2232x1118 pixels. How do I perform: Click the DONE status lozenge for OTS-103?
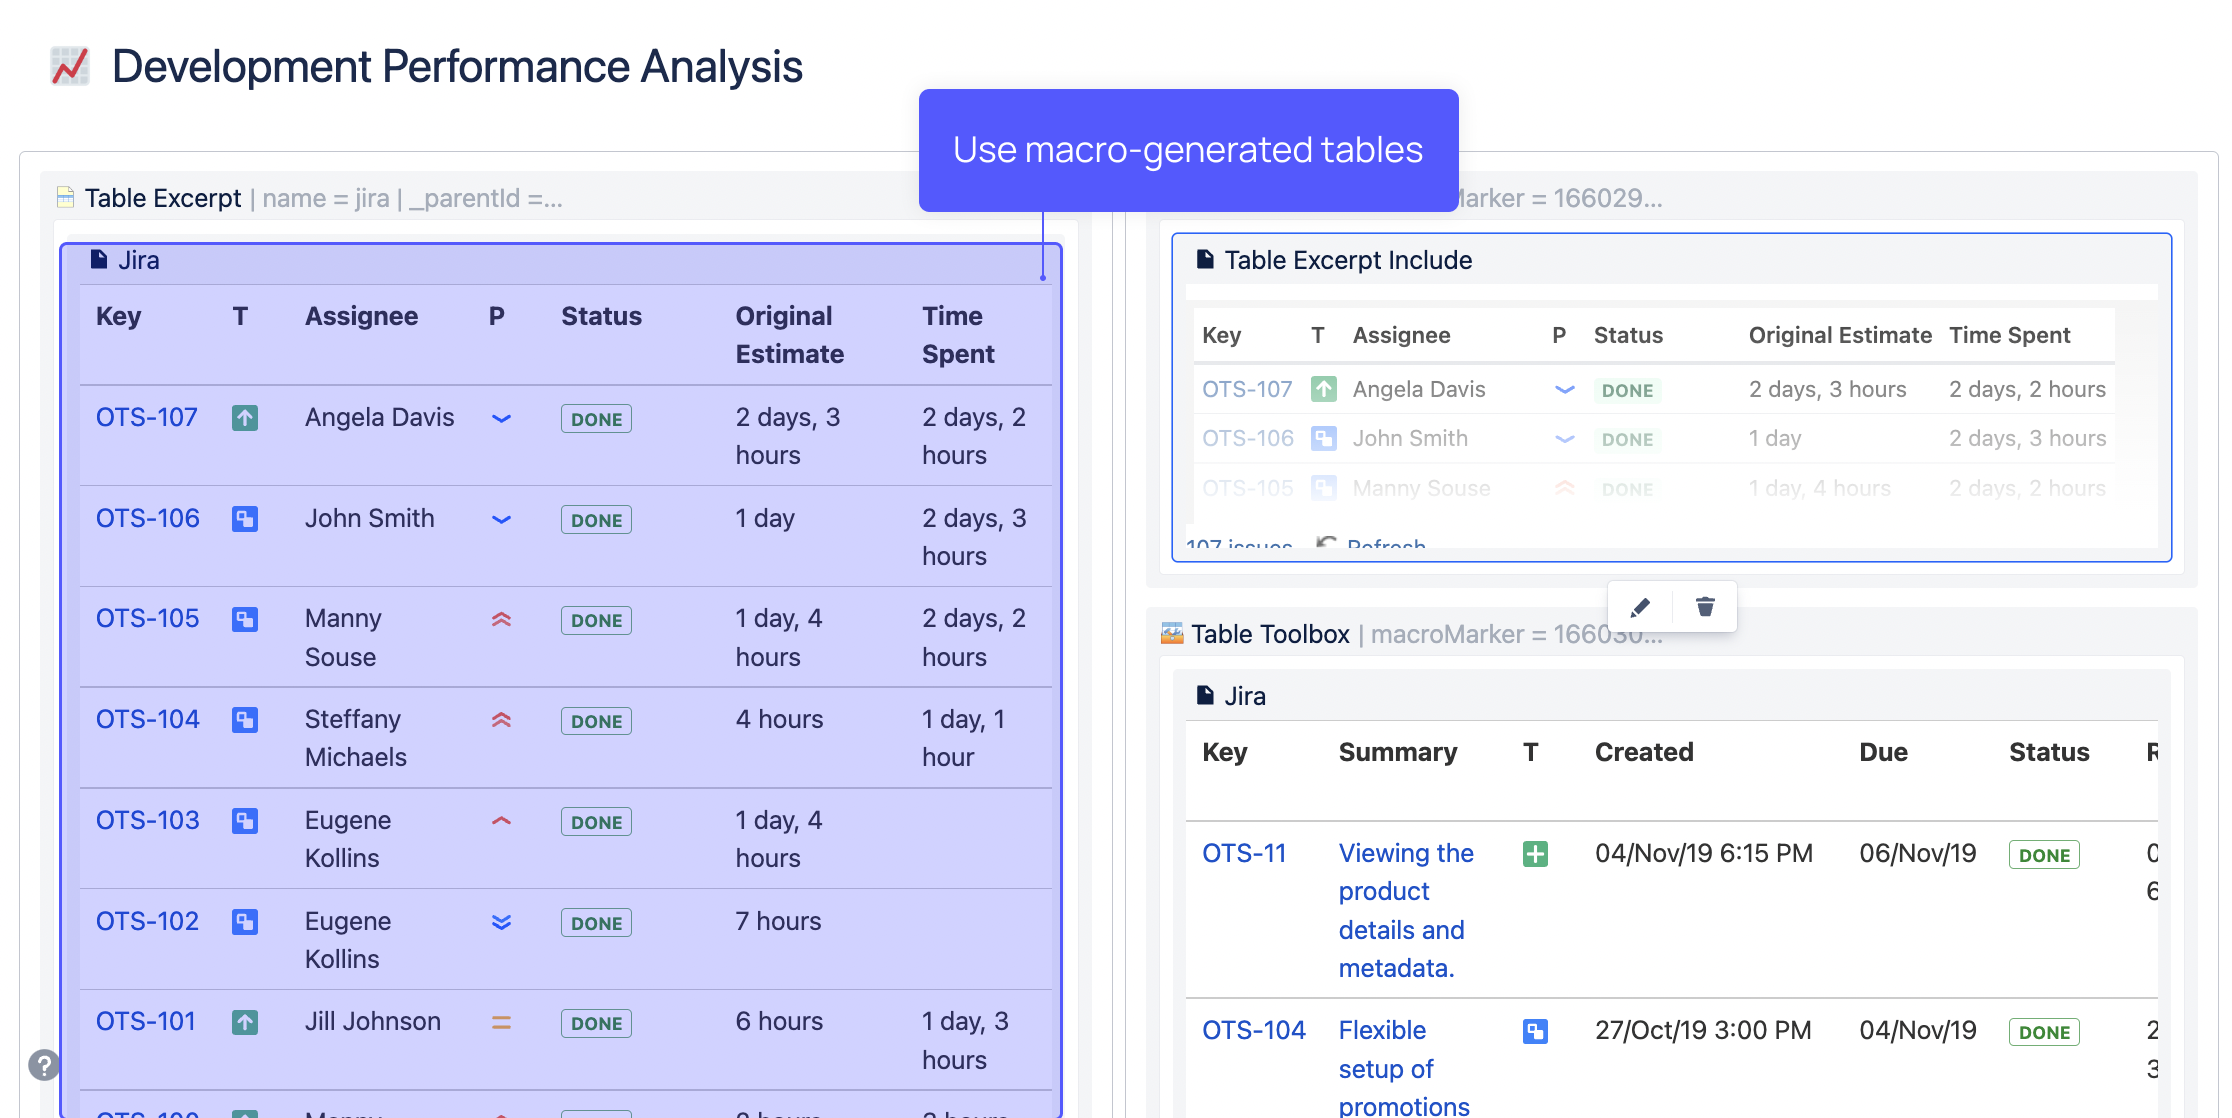pyautogui.click(x=596, y=821)
